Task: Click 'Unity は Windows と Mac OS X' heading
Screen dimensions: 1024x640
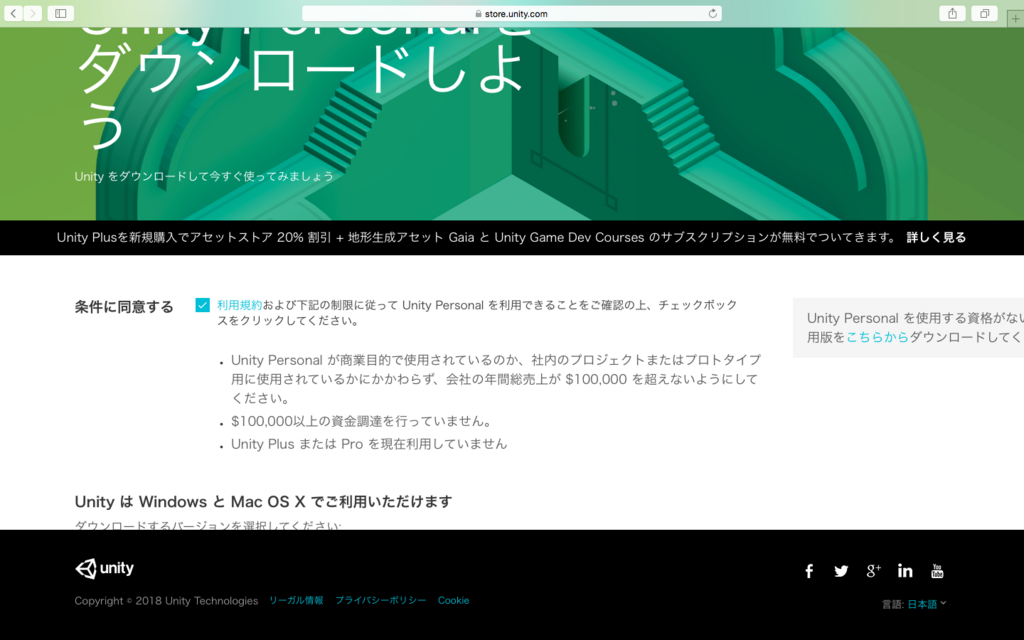Action: (x=263, y=502)
